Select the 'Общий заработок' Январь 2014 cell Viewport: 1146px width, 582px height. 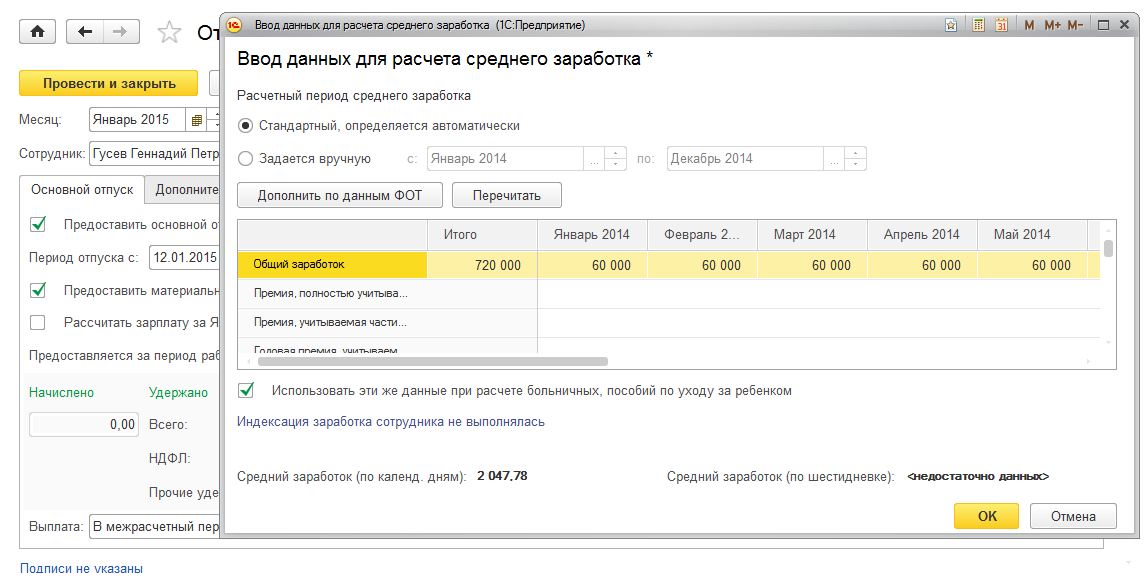pyautogui.click(x=592, y=265)
